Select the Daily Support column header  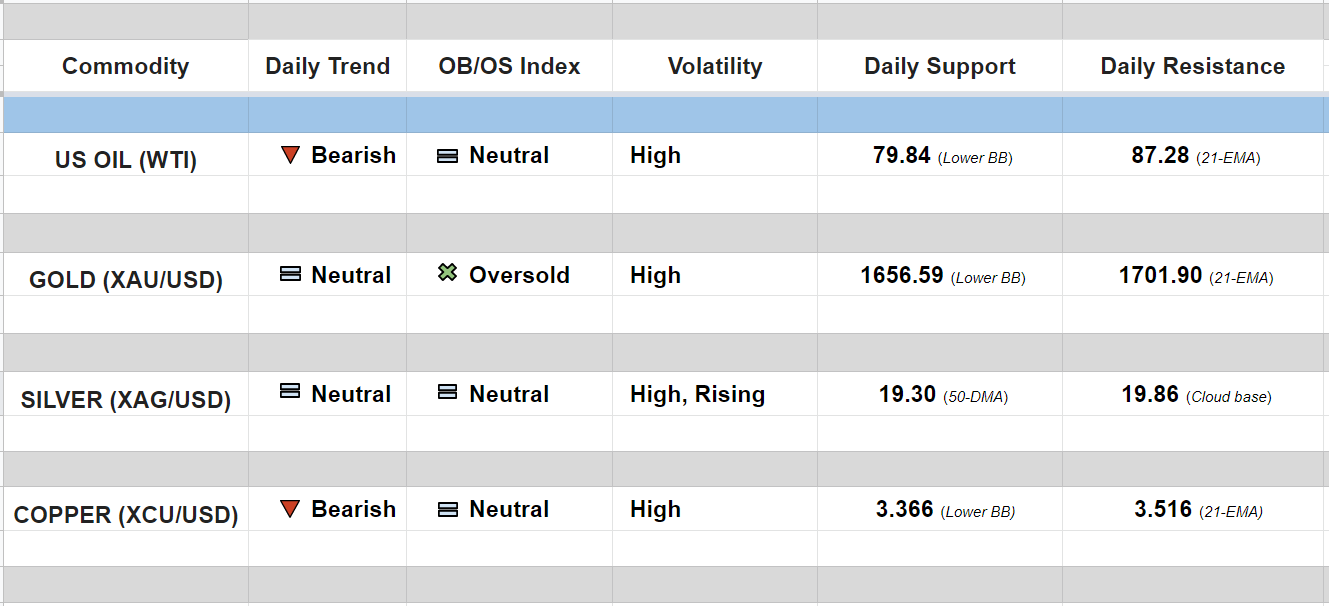point(939,66)
